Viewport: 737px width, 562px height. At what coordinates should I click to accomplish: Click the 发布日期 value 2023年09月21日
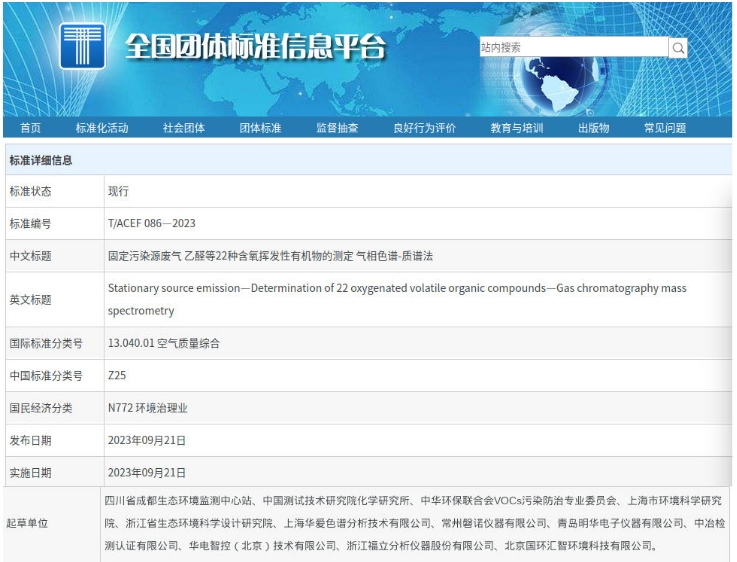[147, 440]
